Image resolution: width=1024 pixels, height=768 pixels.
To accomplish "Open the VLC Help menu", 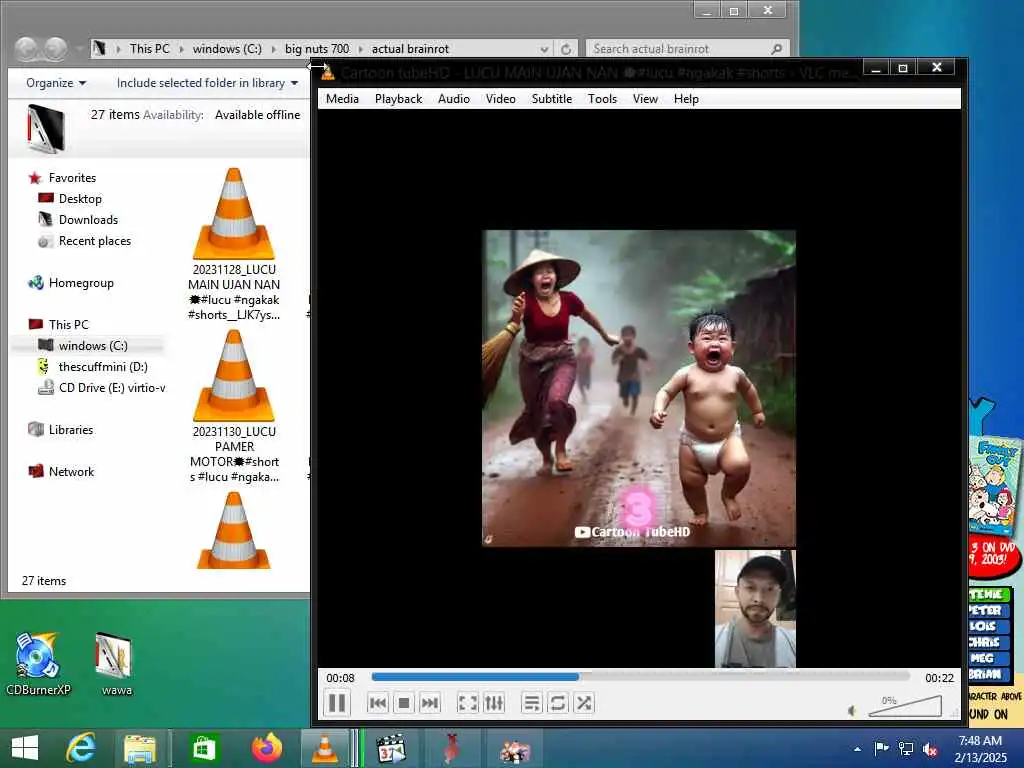I will pyautogui.click(x=686, y=99).
